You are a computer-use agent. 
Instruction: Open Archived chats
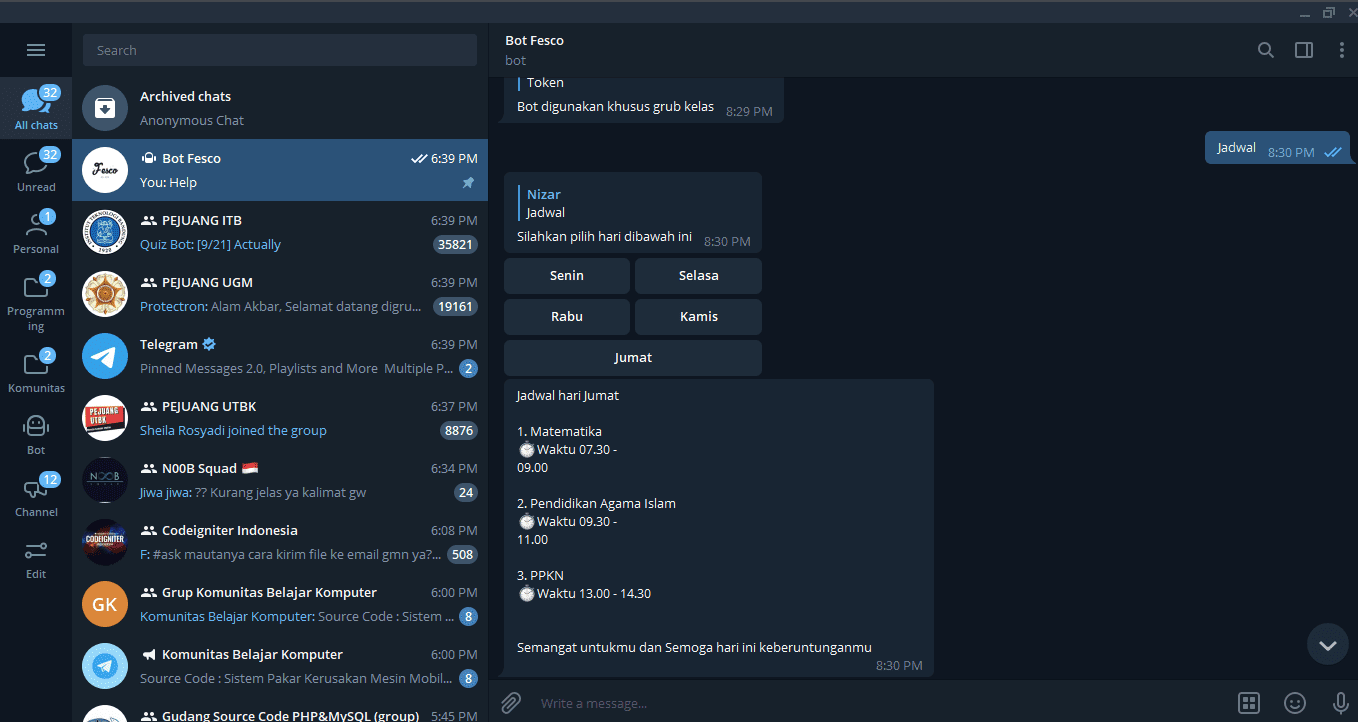[x=280, y=108]
